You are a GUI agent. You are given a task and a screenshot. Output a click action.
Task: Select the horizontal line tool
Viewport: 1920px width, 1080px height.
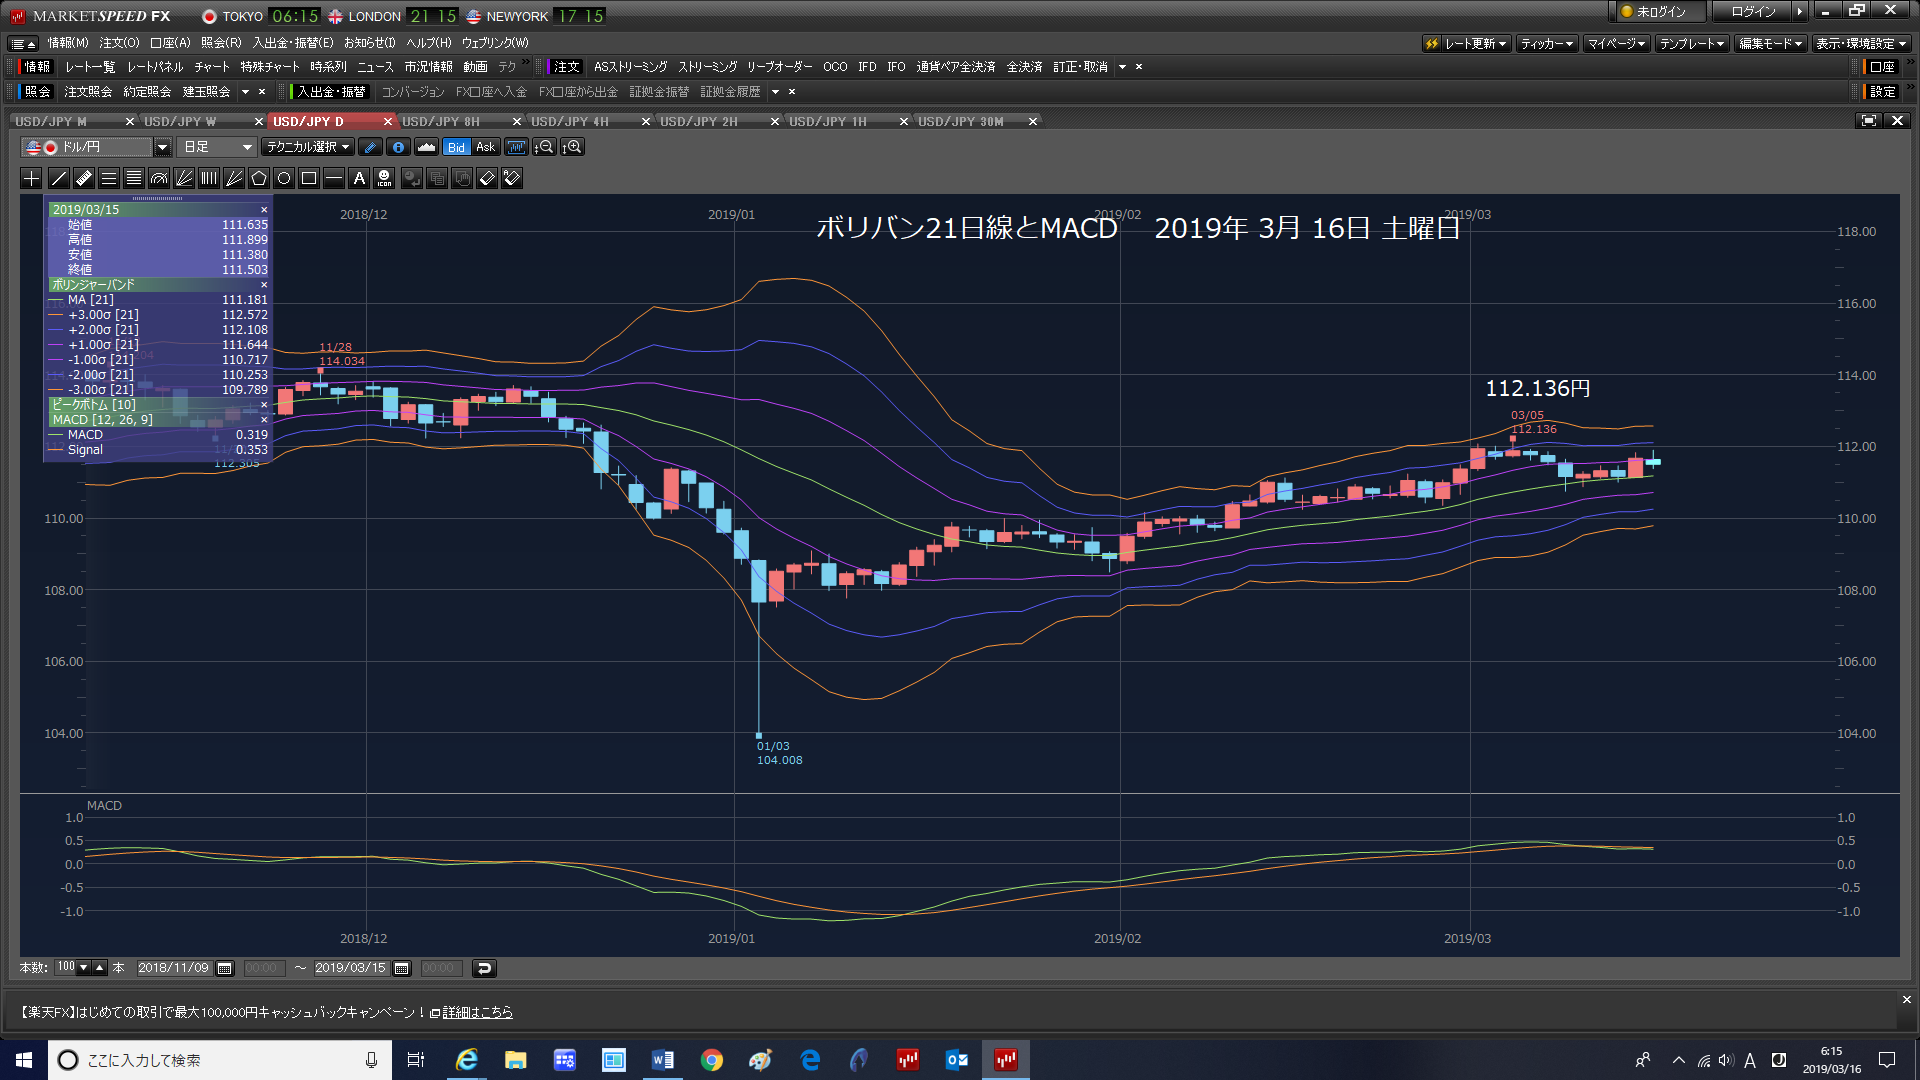click(334, 178)
